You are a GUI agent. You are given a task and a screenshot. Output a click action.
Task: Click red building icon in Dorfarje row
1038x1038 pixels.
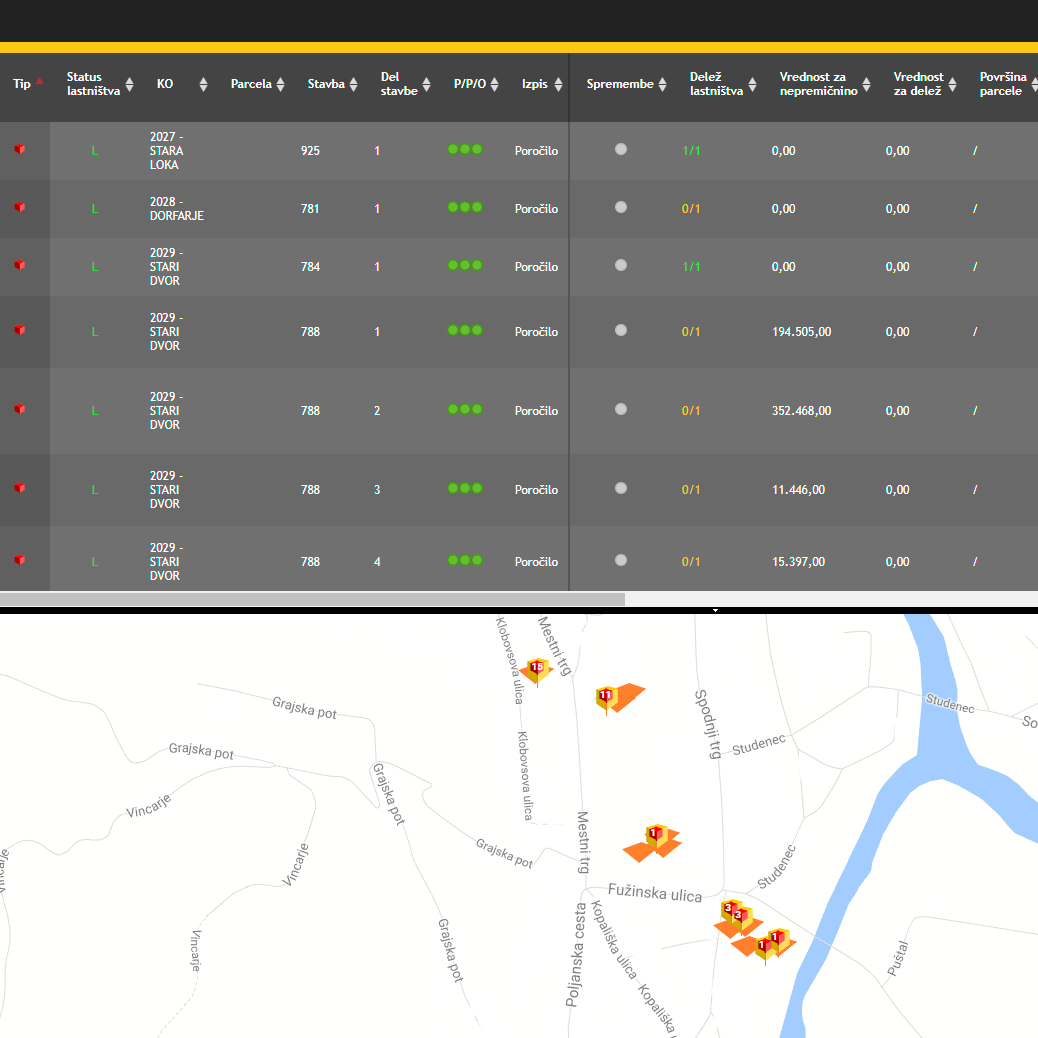[19, 208]
